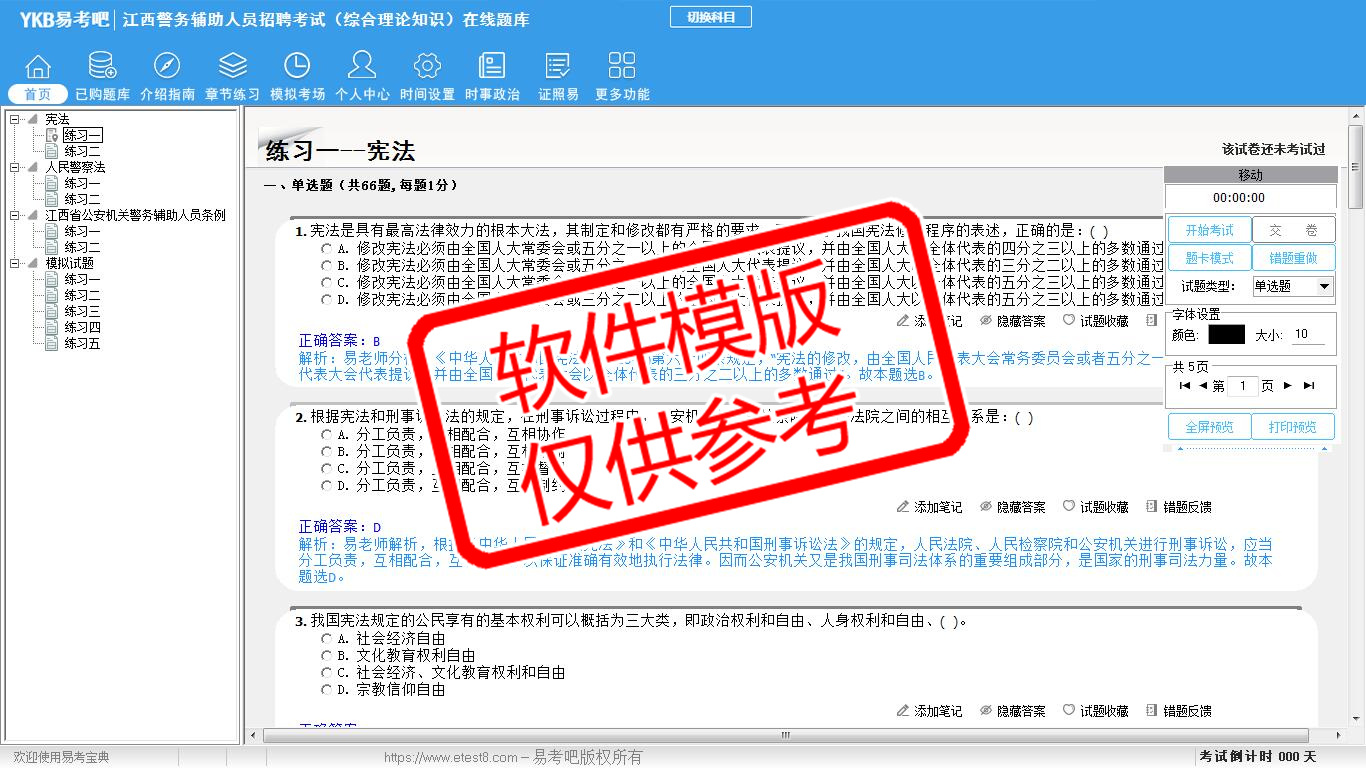This screenshot has height=768, width=1366.
Task: Click 错题反馈 icon for question 3
Action: tap(1152, 711)
